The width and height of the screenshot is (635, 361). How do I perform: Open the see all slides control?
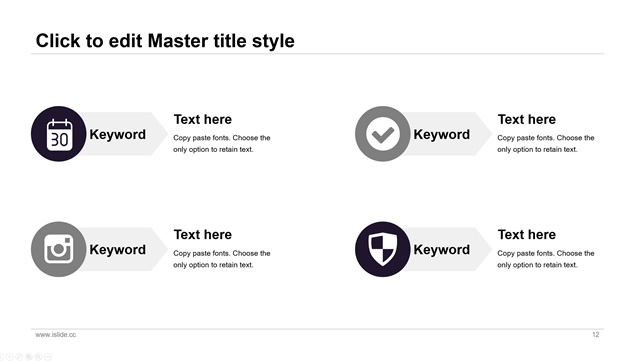click(x=29, y=357)
